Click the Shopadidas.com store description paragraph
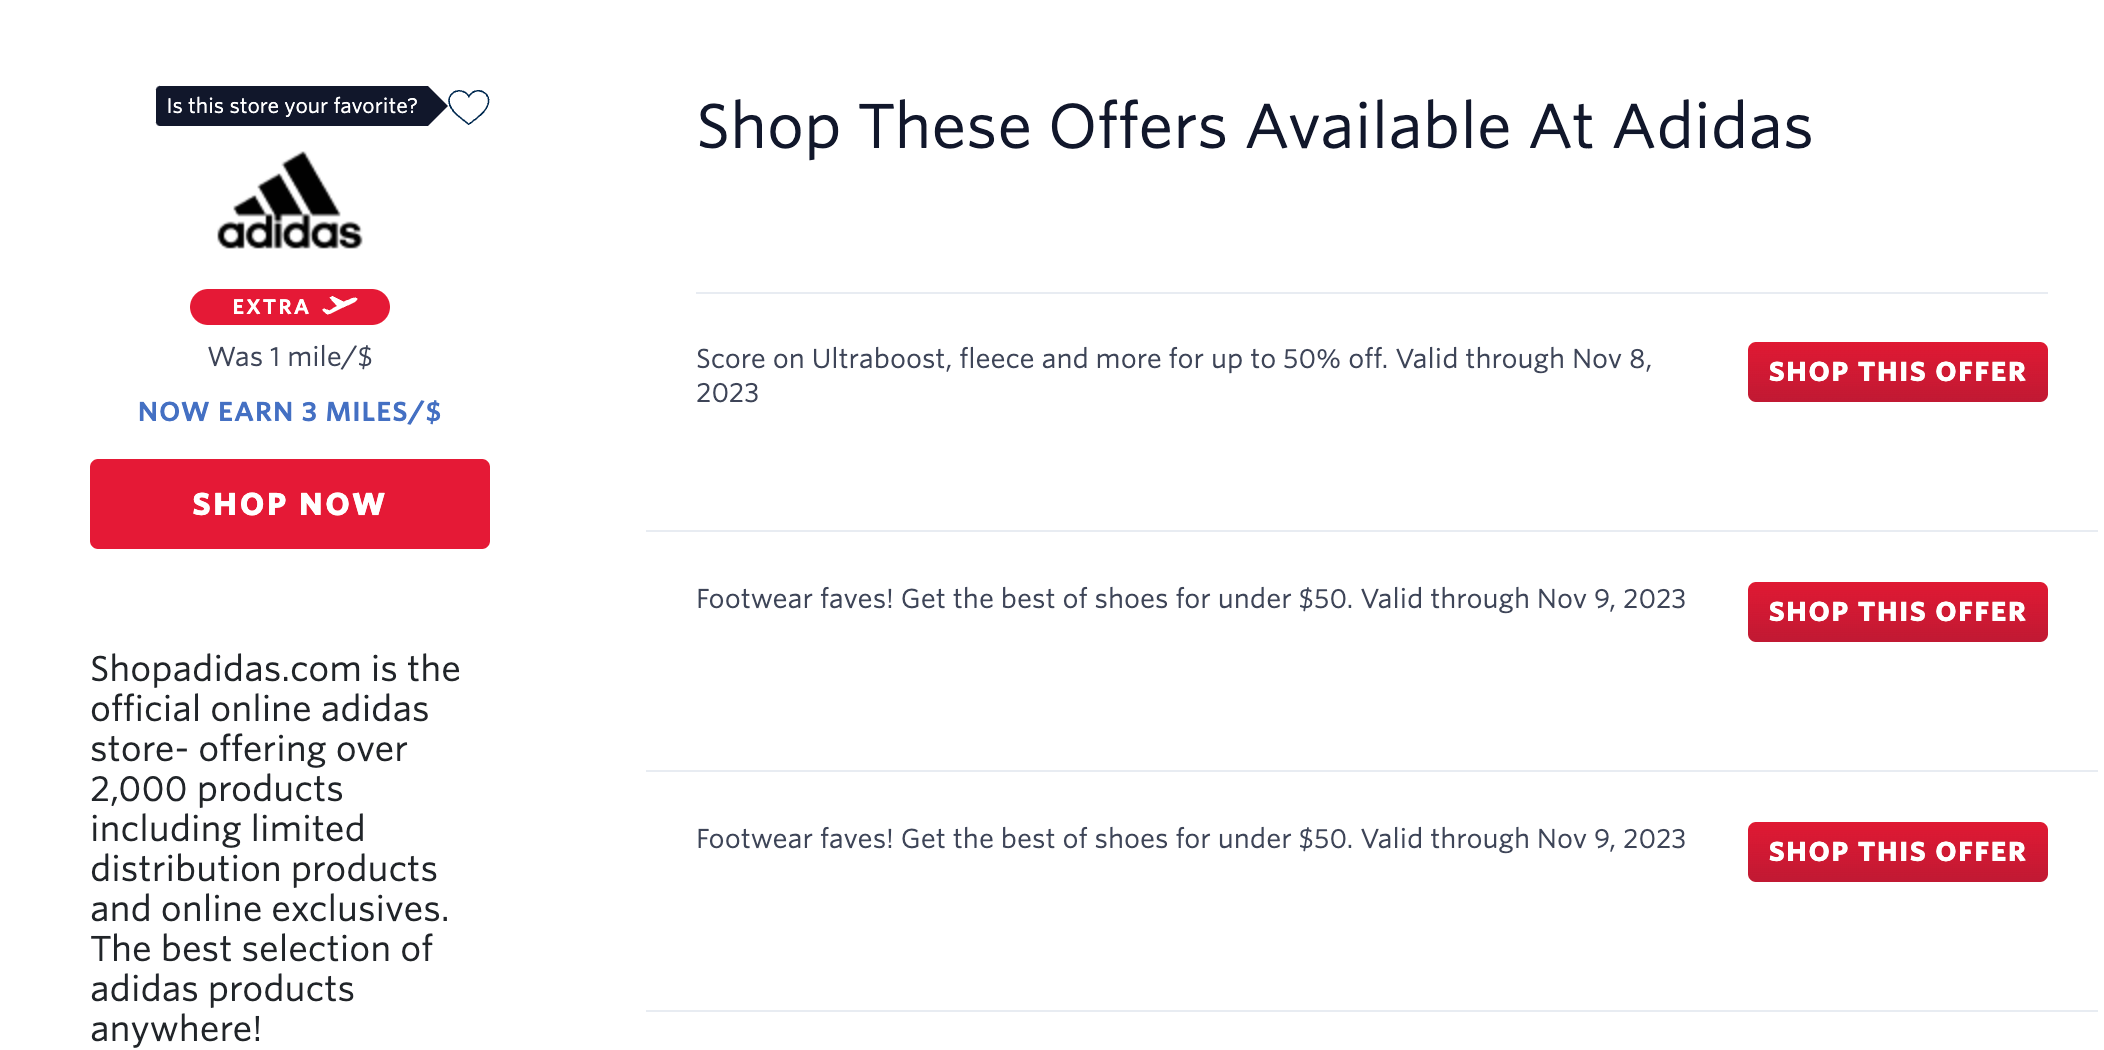 [x=270, y=848]
